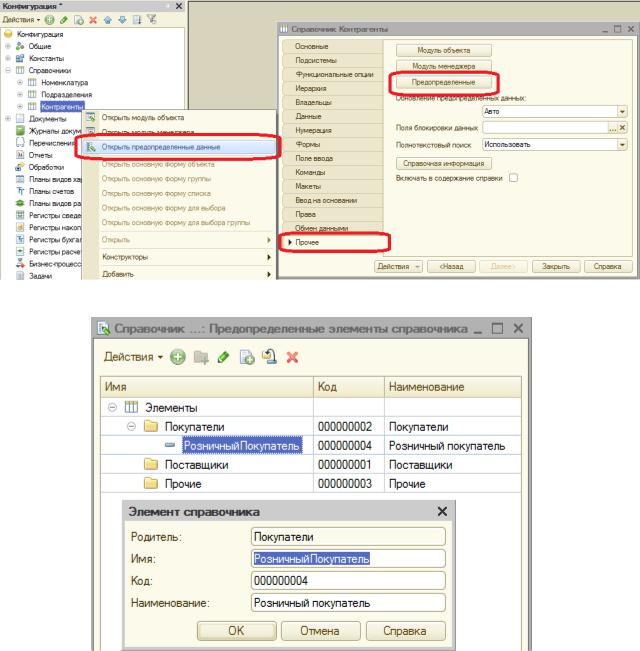Click the Отчеты tree icon

click(20, 155)
